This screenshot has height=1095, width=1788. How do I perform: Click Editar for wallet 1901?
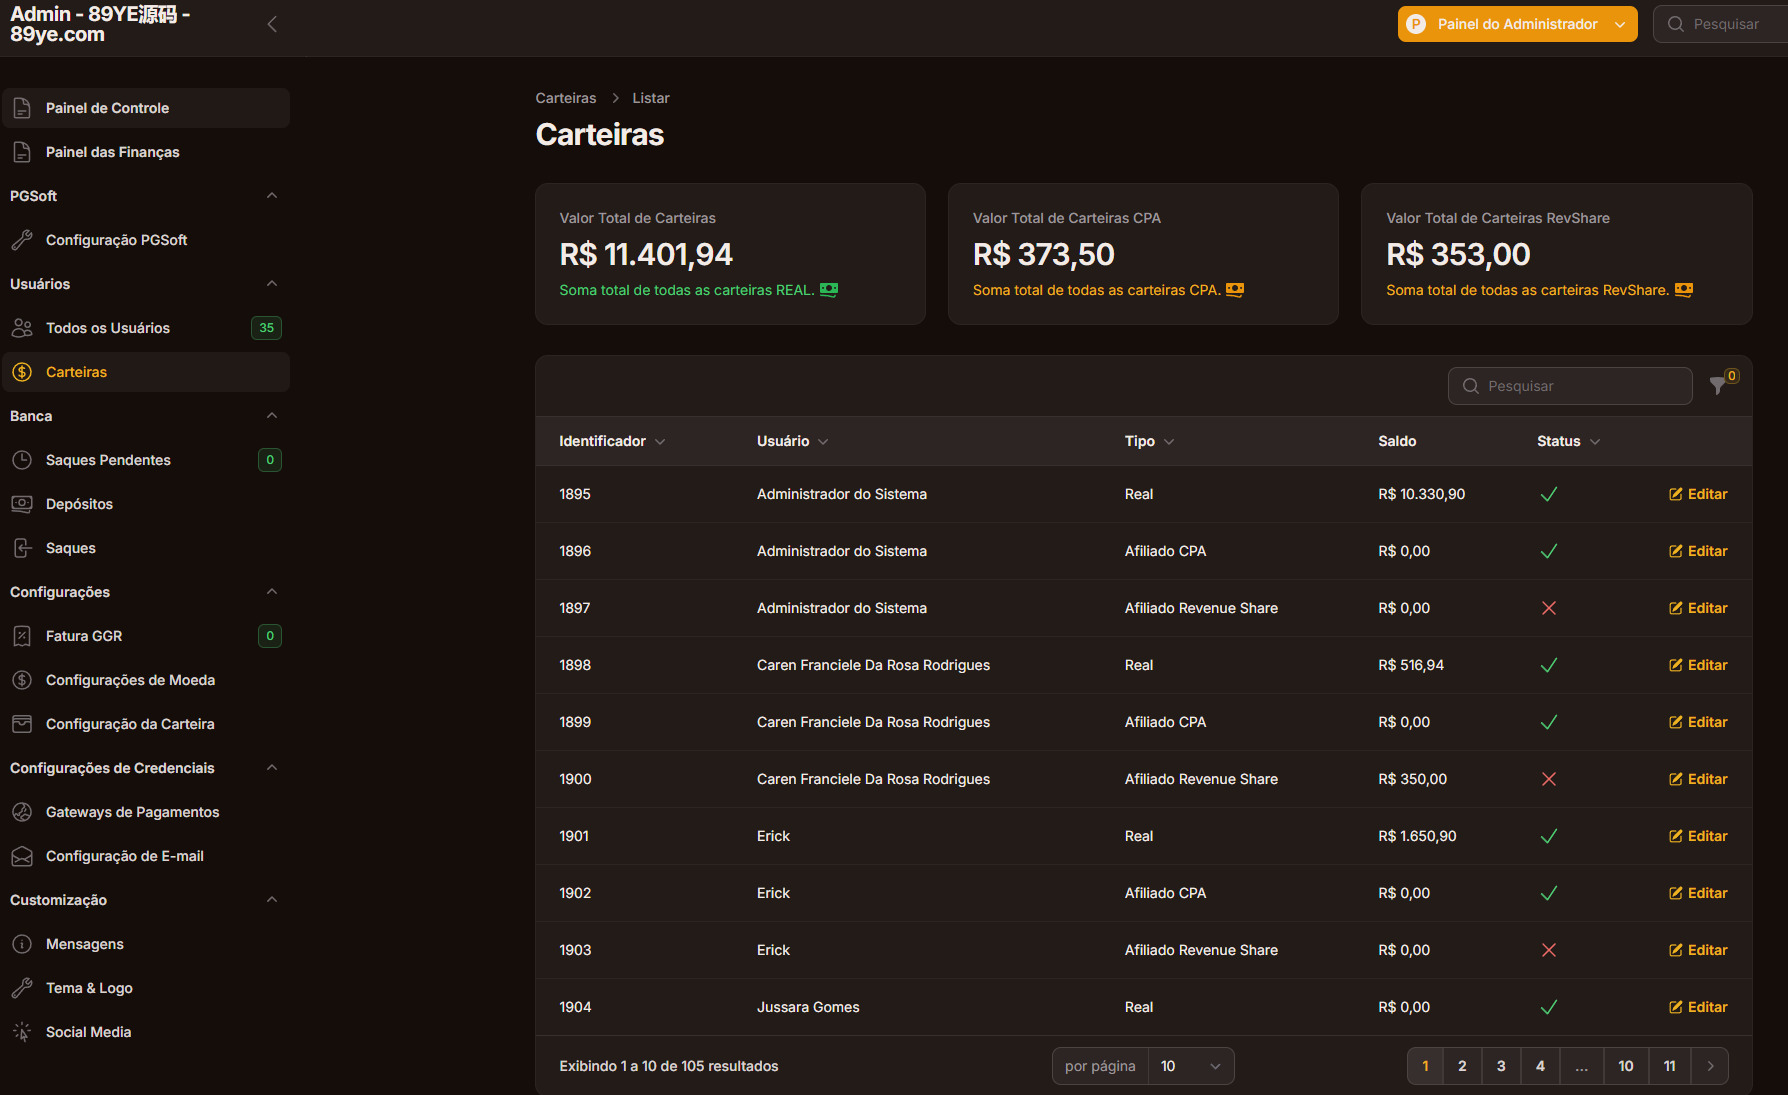click(x=1698, y=836)
